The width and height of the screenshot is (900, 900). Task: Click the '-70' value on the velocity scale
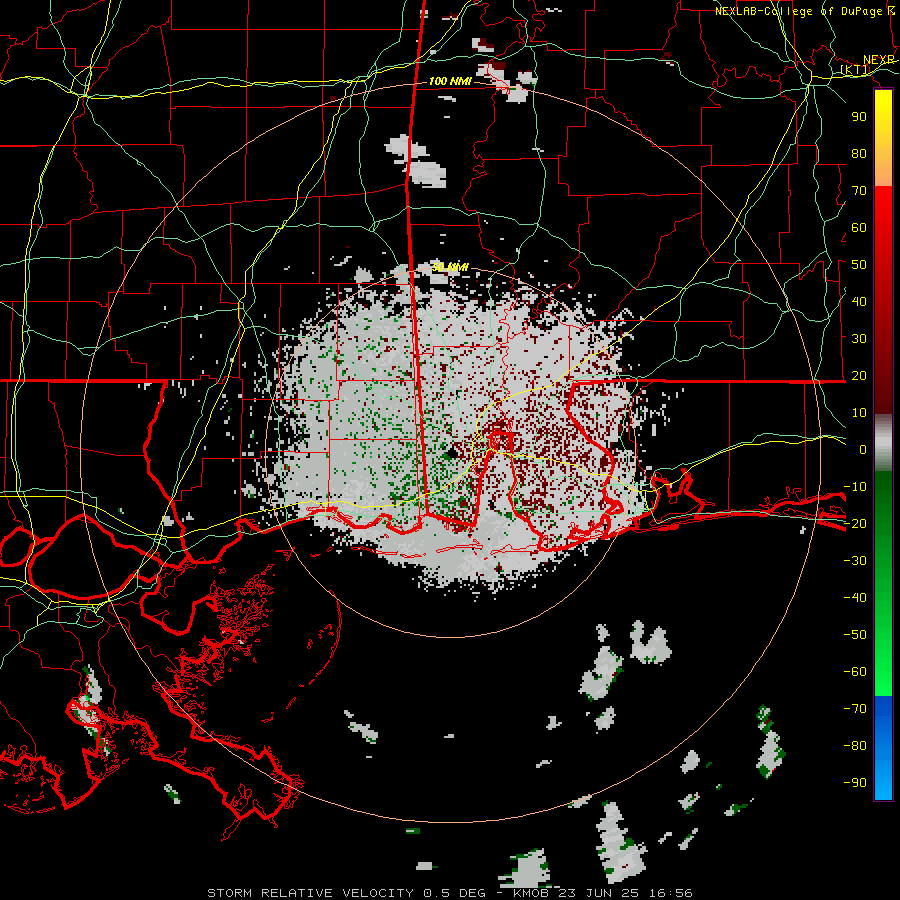click(855, 709)
